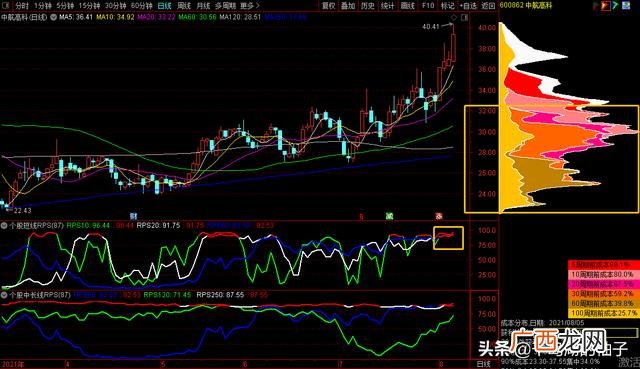Click the 22.43 low price label

tap(23, 211)
